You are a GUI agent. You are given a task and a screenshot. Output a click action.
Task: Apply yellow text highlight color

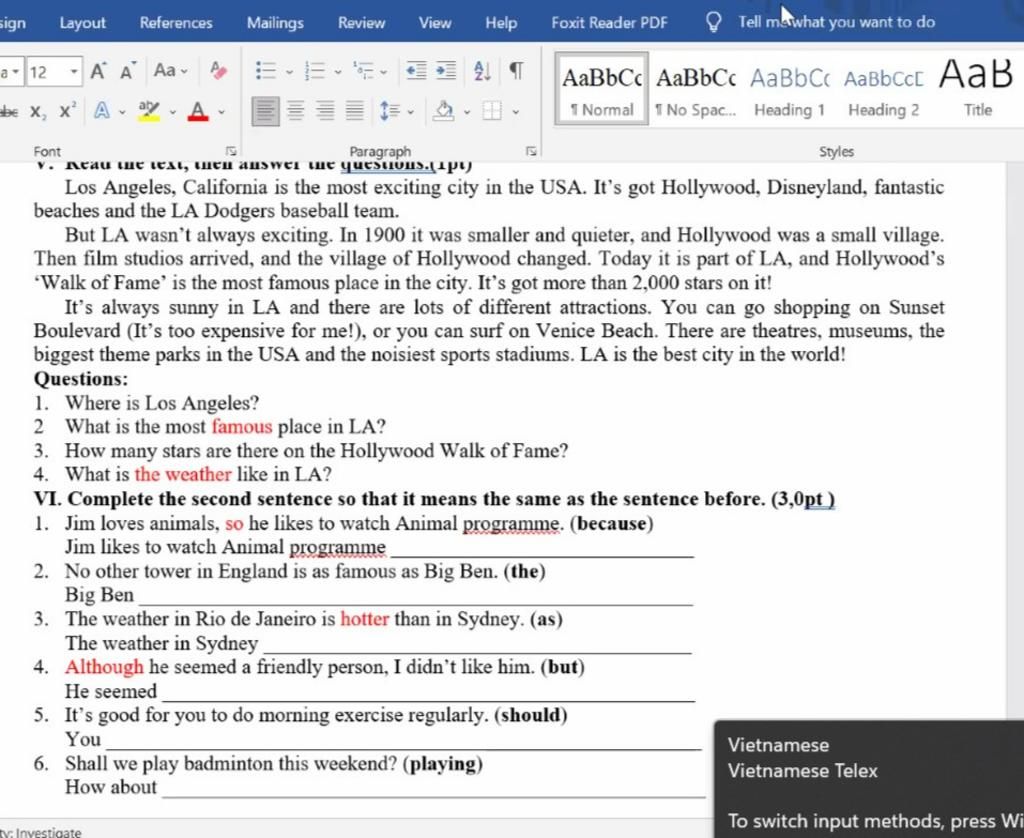[149, 111]
